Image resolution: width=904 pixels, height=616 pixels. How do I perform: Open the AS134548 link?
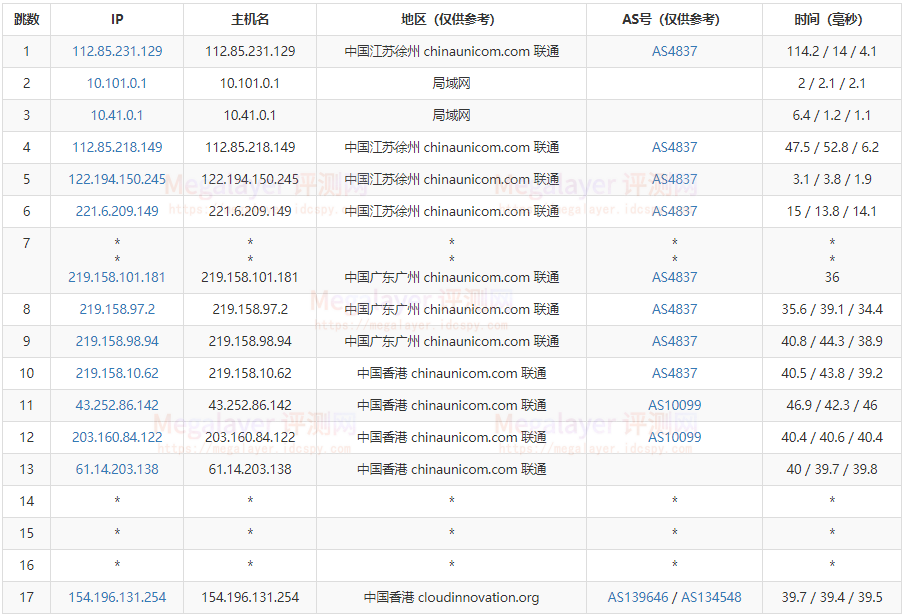click(711, 598)
